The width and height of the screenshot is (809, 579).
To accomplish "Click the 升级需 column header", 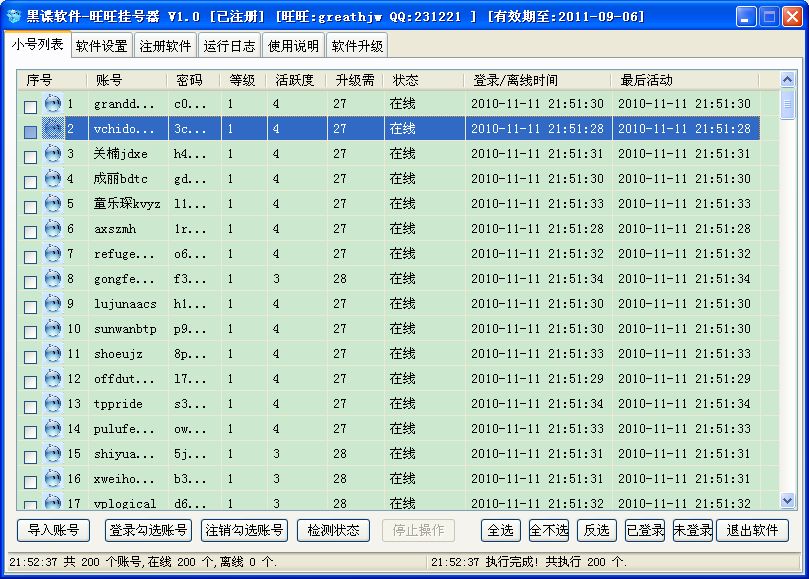I will (x=355, y=81).
